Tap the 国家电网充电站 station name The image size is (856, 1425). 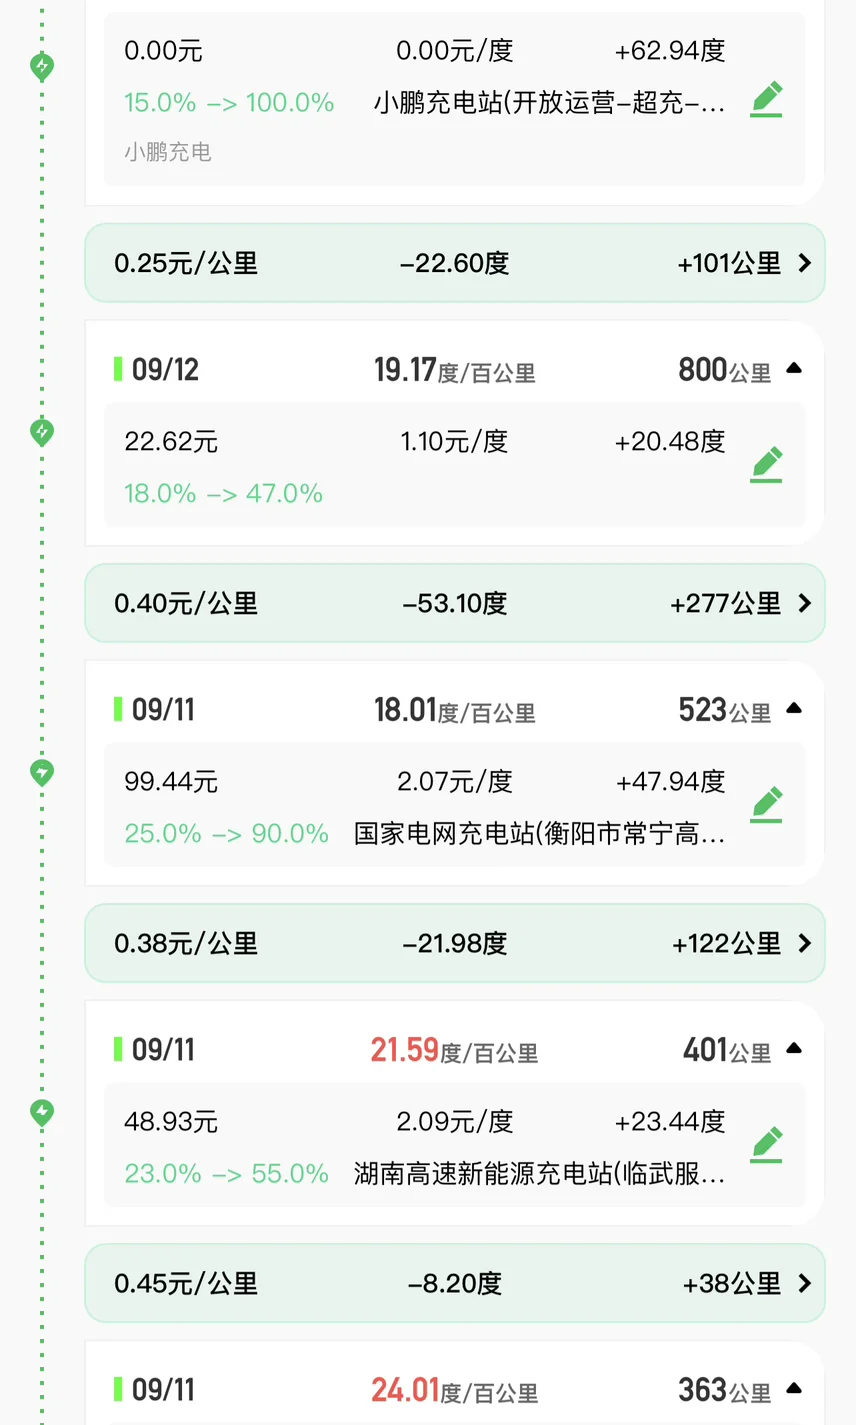point(539,833)
